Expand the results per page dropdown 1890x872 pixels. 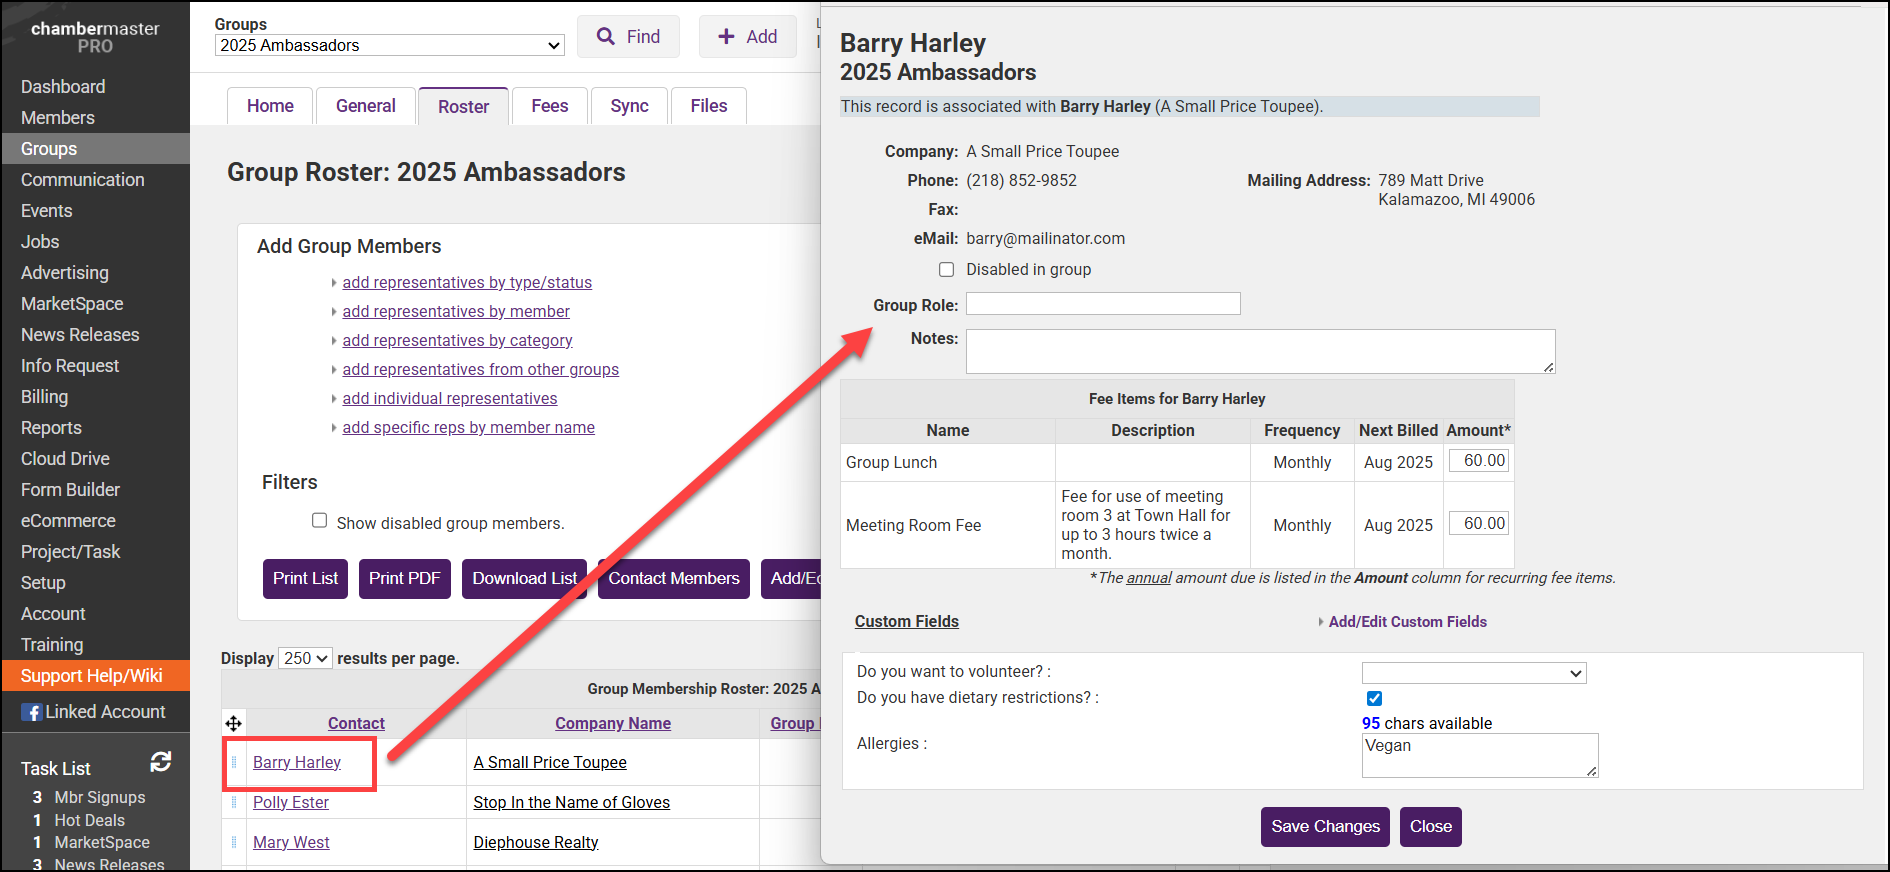pyautogui.click(x=305, y=658)
